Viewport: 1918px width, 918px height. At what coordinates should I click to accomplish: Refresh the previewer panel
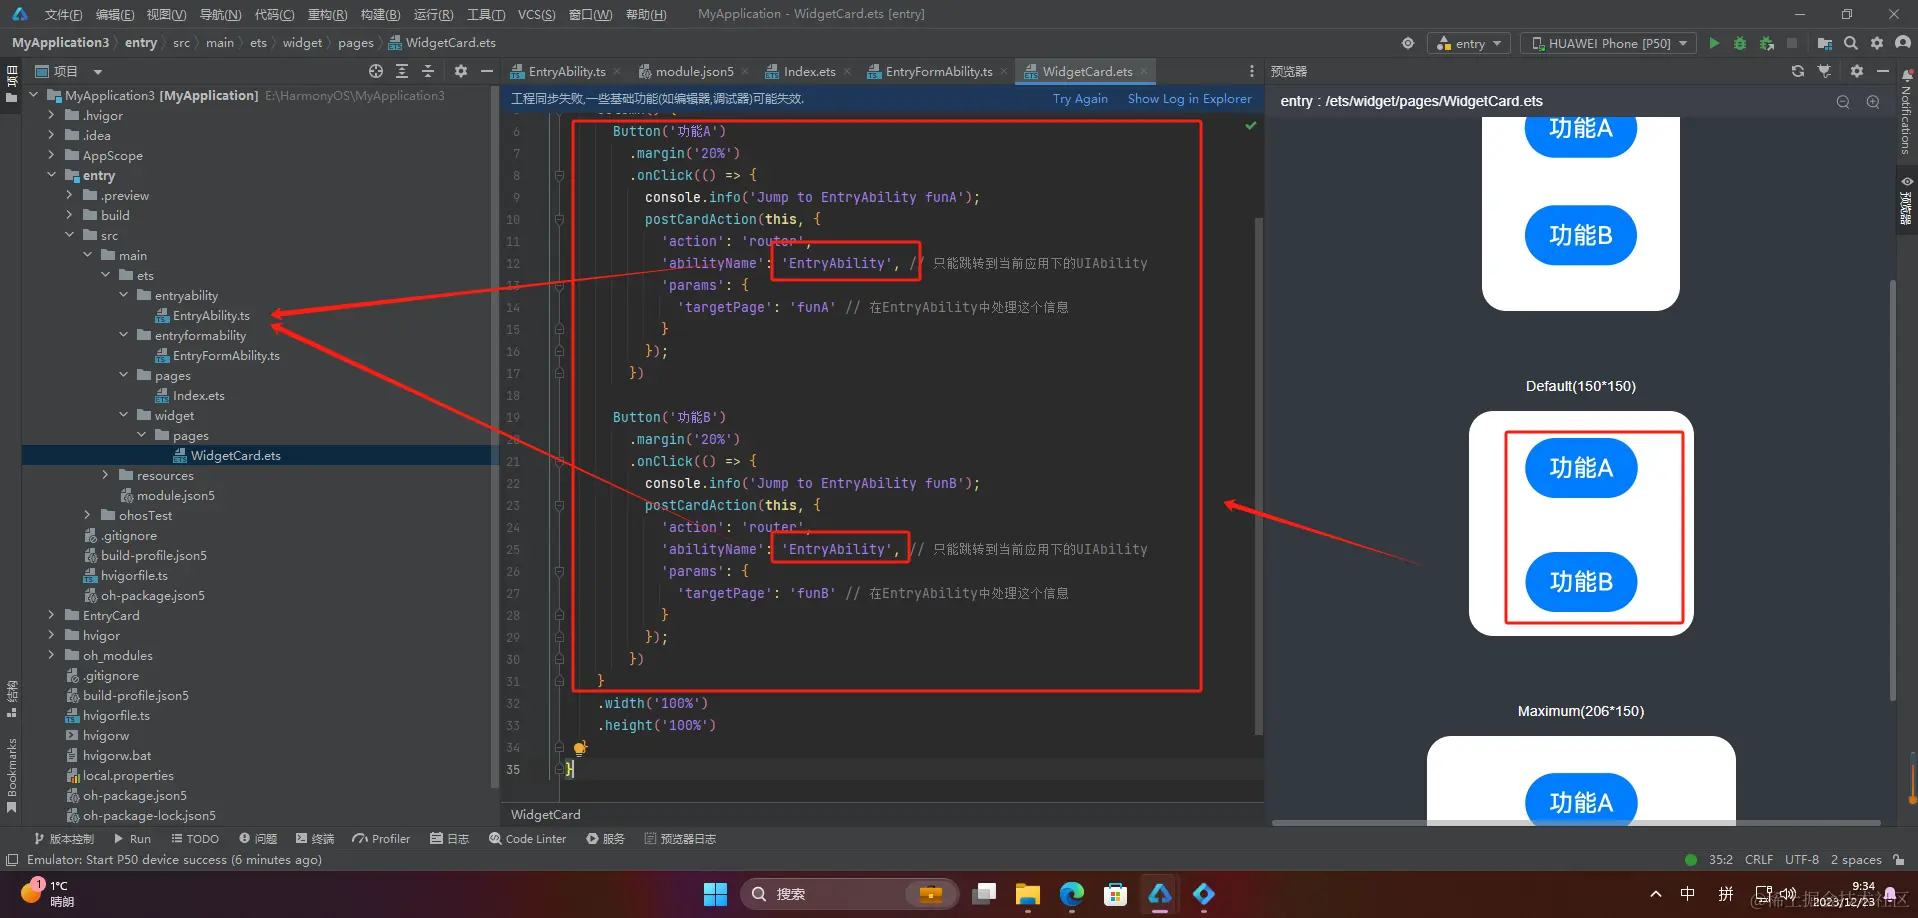point(1798,71)
